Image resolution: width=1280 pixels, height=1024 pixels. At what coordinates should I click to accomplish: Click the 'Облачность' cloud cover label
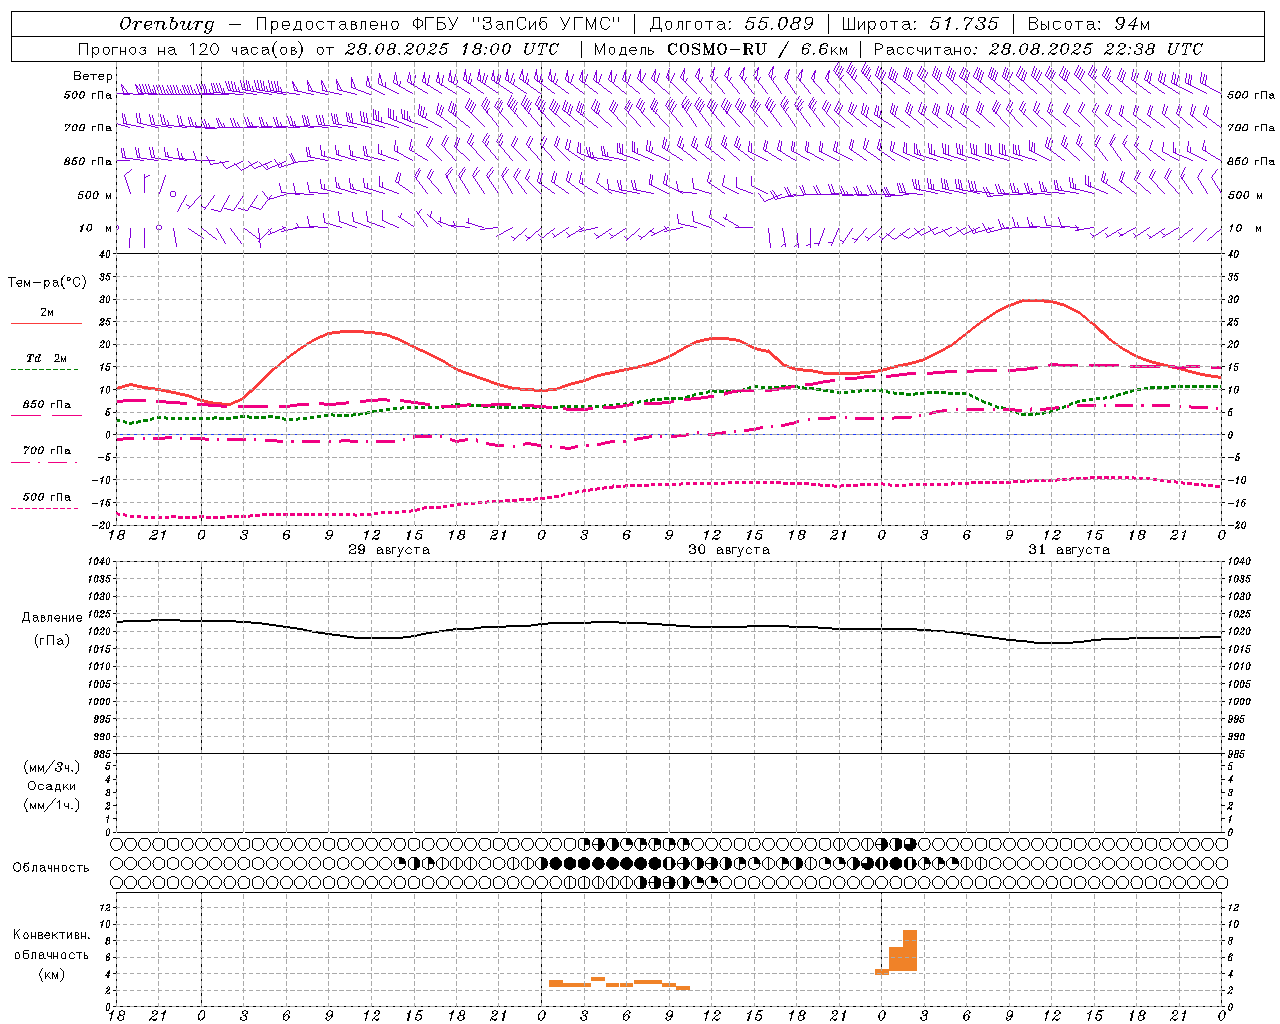(51, 868)
